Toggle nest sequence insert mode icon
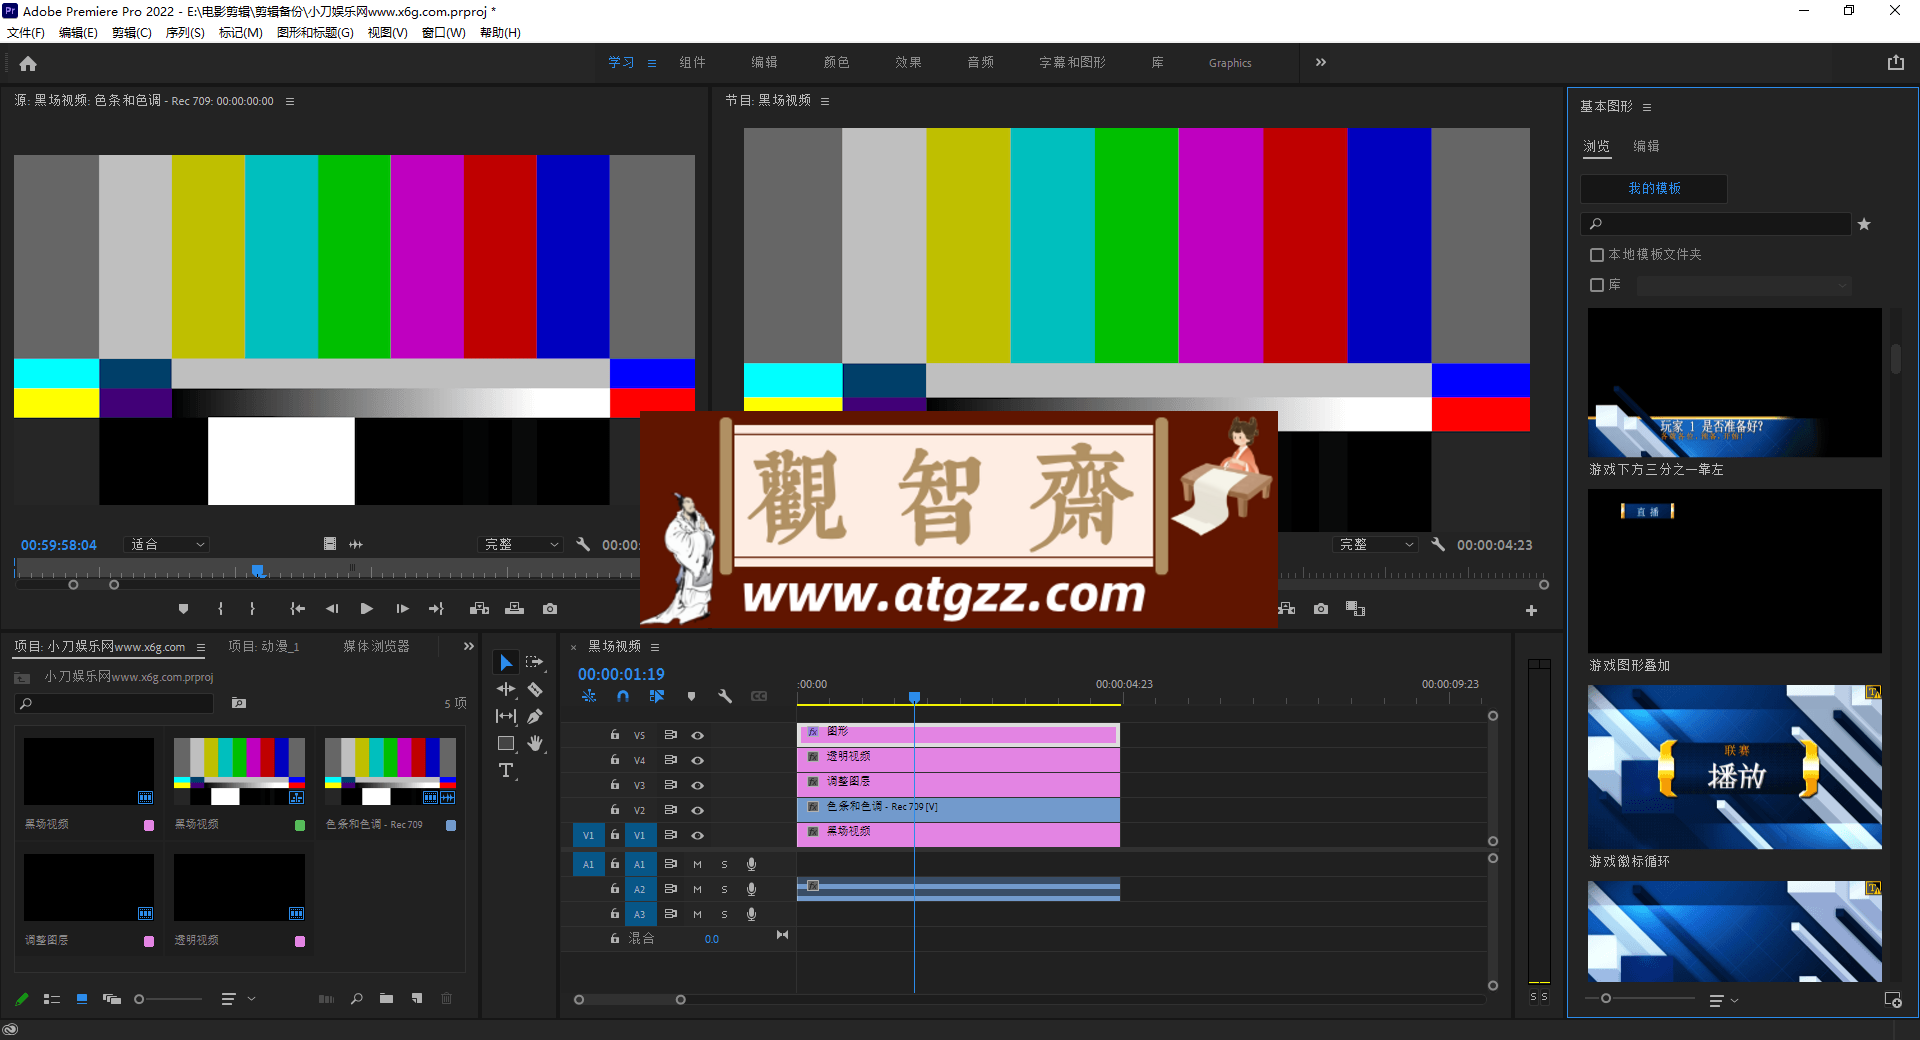Image resolution: width=1920 pixels, height=1040 pixels. pos(589,696)
